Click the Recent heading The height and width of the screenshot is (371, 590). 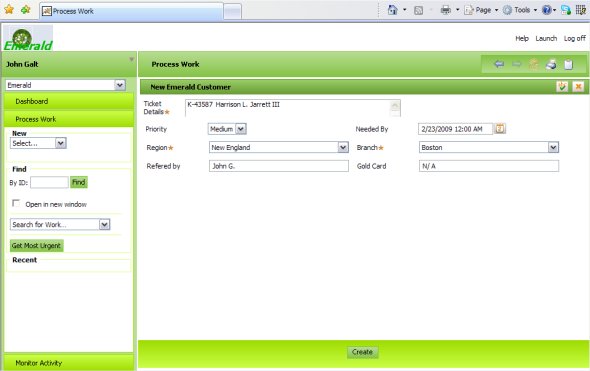(24, 260)
